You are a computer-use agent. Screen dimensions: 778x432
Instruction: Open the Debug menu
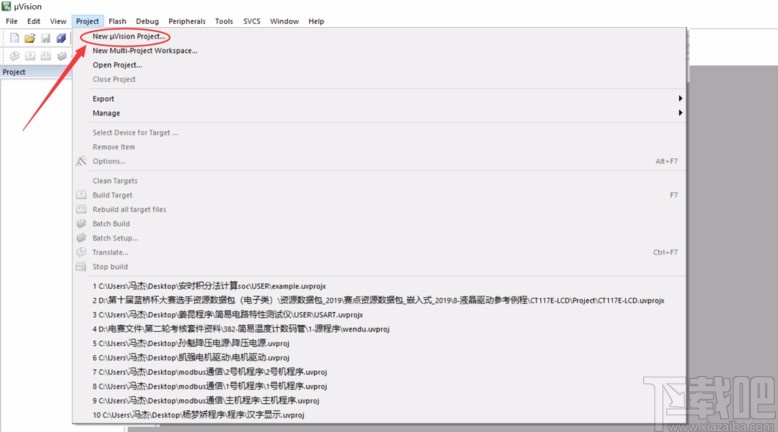tap(147, 21)
